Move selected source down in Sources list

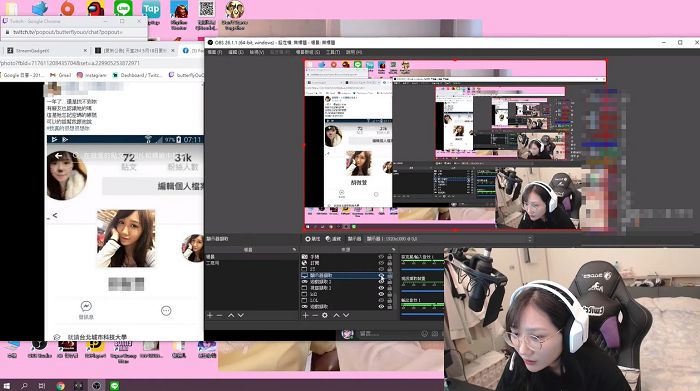[x=346, y=315]
